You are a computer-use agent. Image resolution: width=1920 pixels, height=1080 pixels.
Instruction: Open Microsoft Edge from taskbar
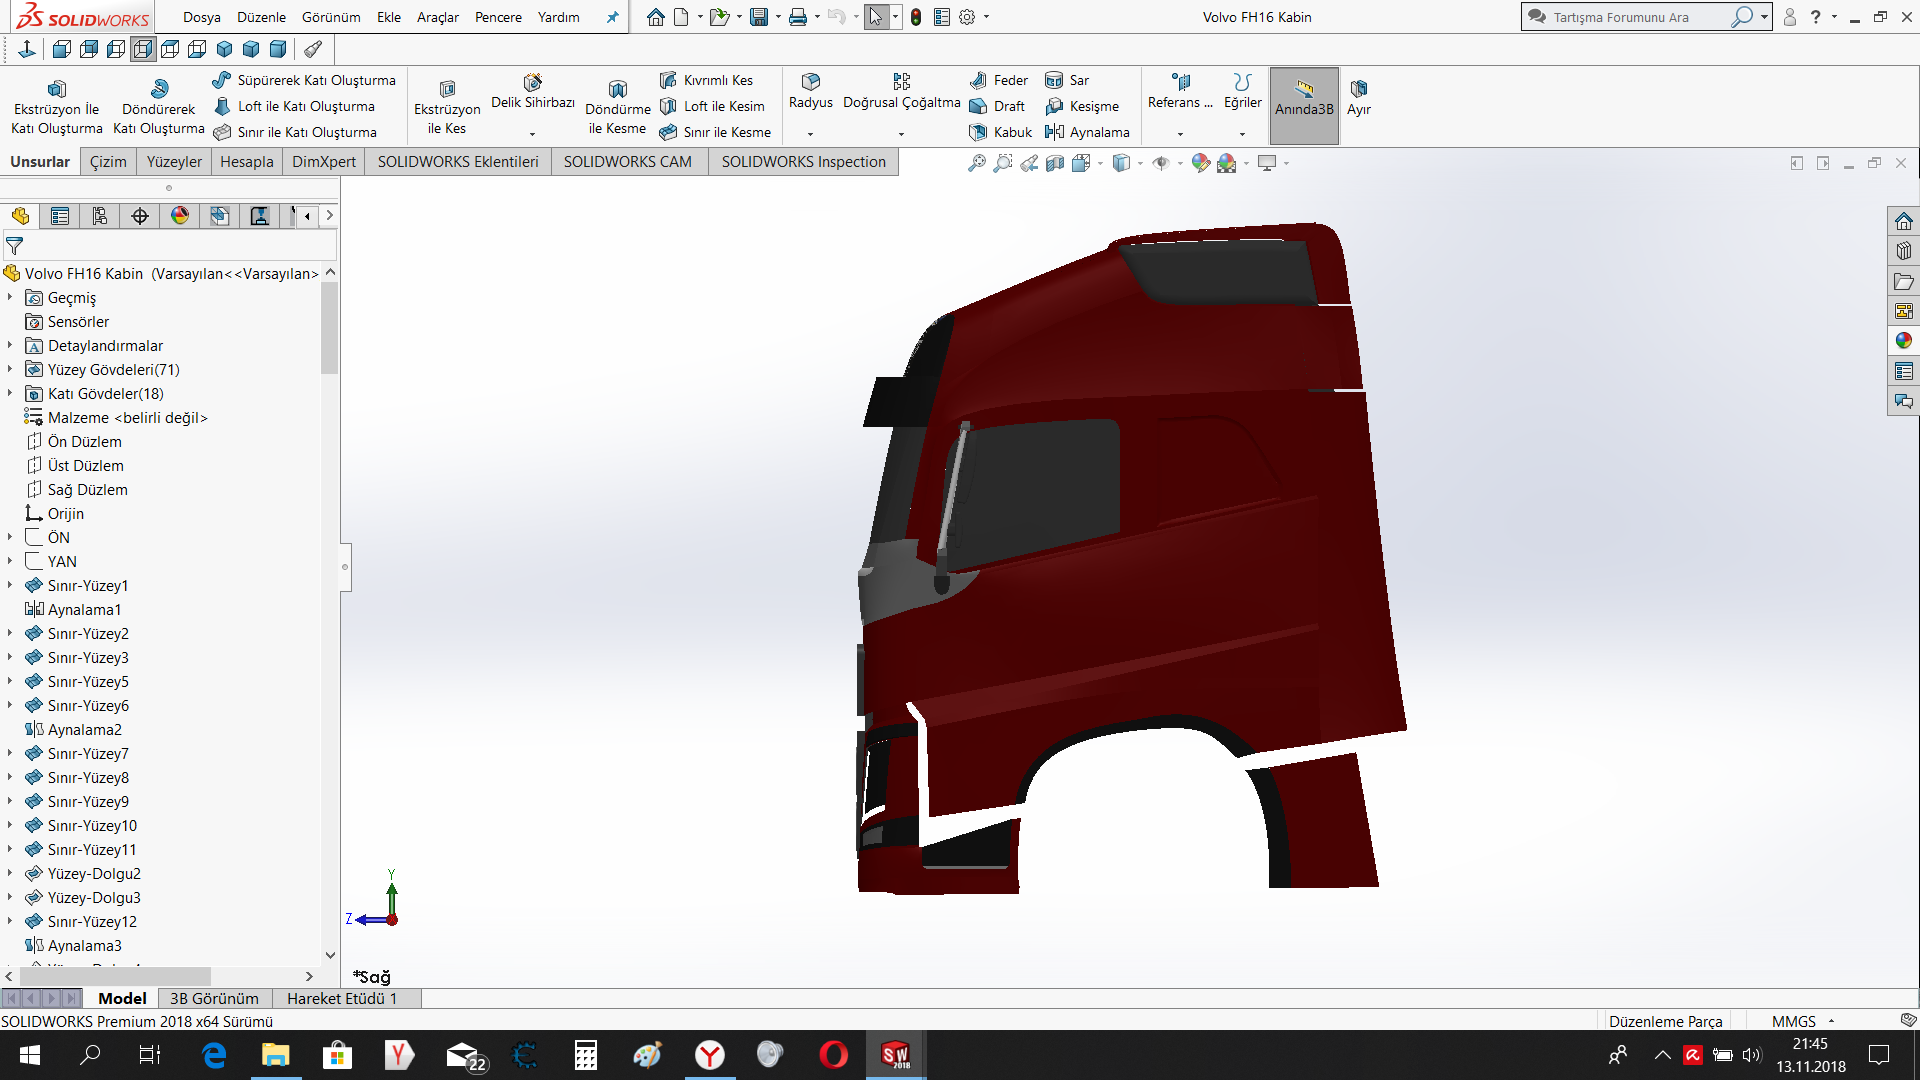214,1054
